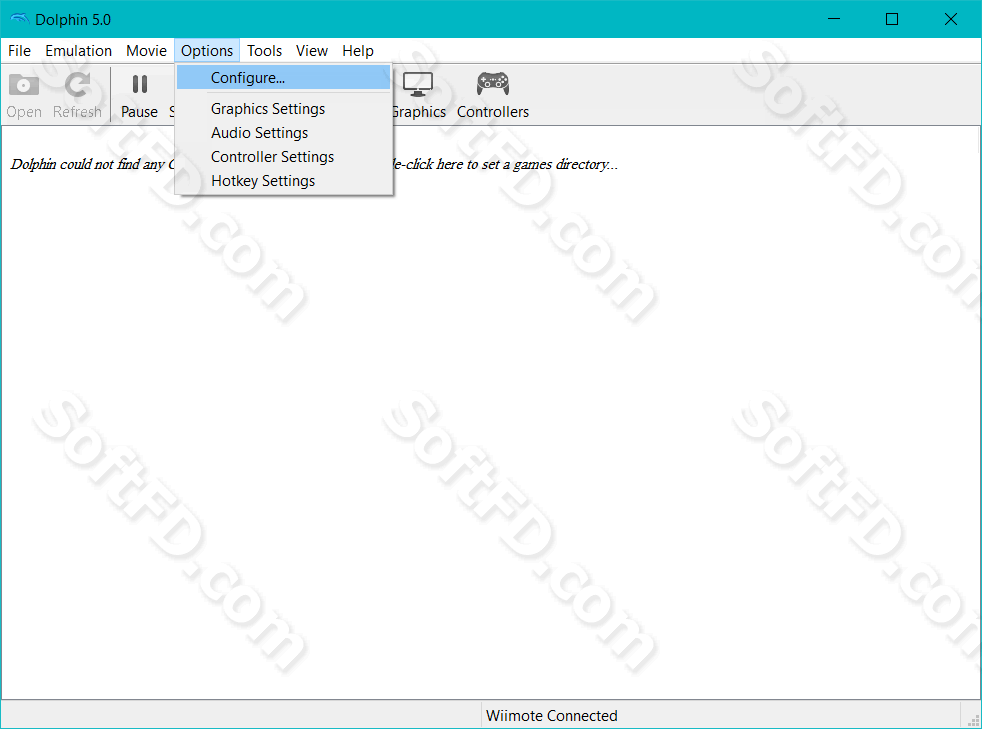Open the Emulation menu
Image resolution: width=982 pixels, height=729 pixels.
(78, 51)
